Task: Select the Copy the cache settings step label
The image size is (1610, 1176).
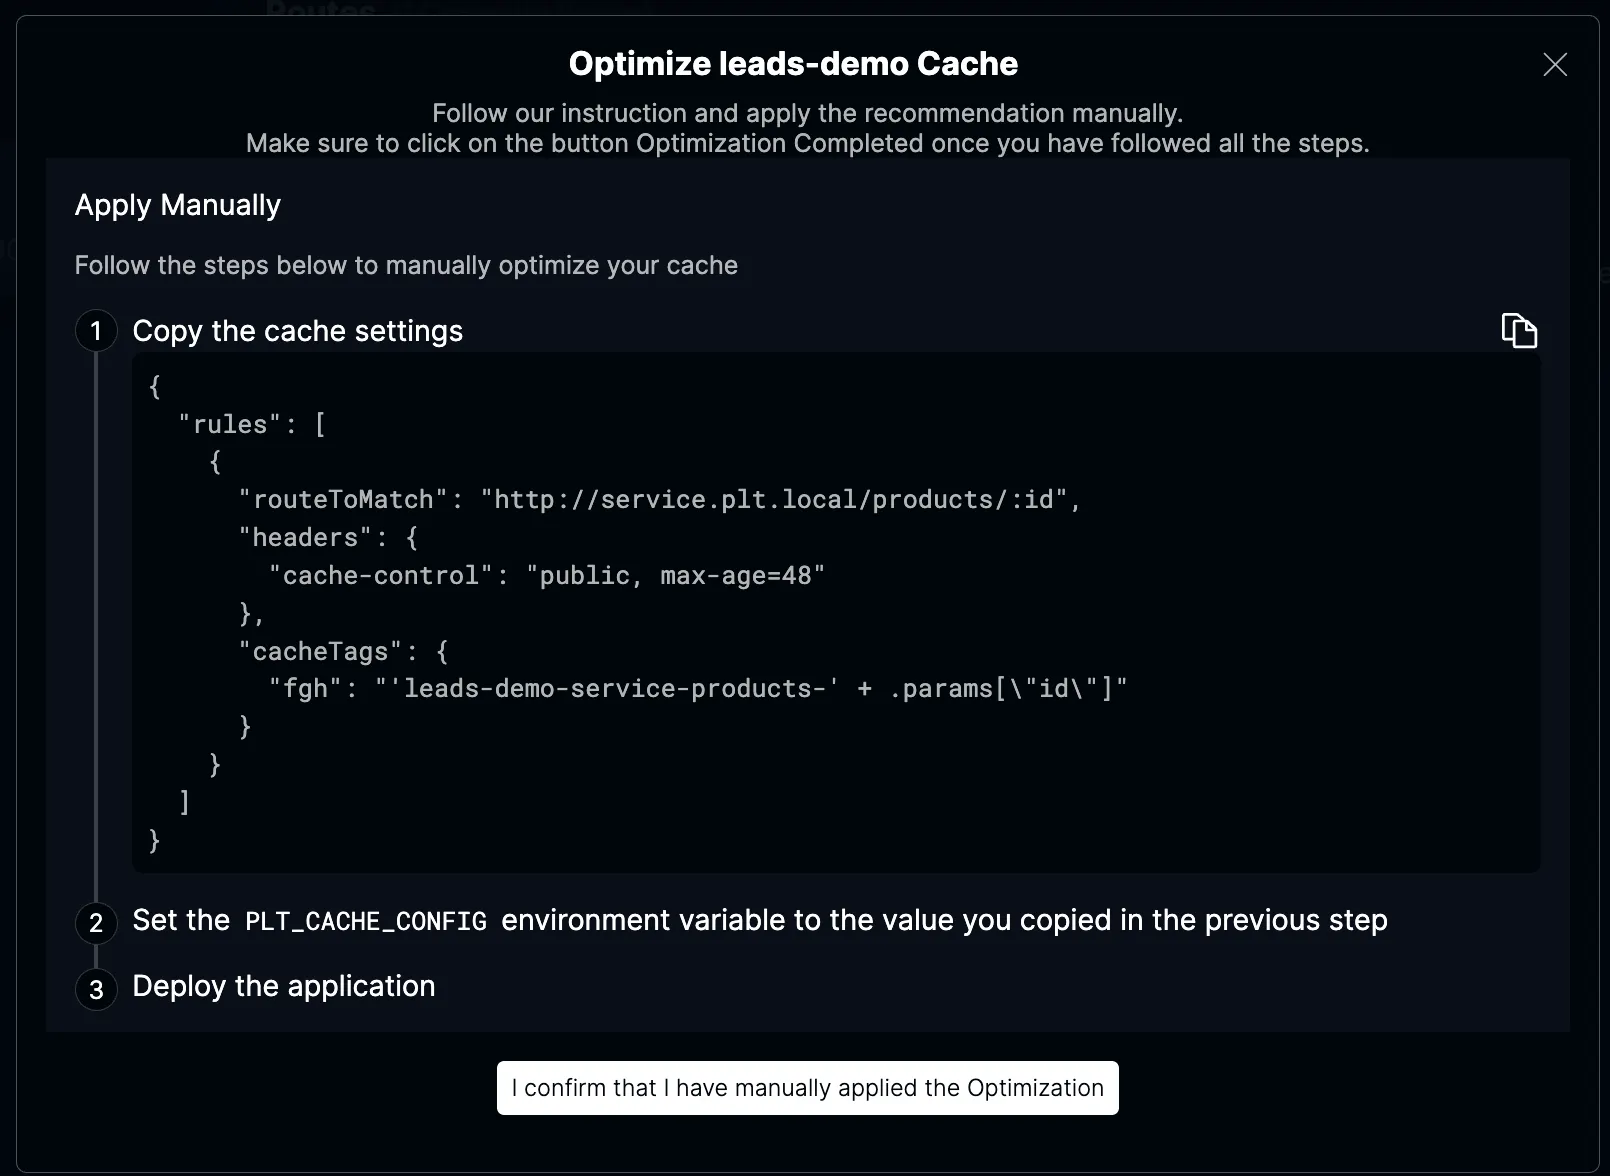Action: (x=297, y=331)
